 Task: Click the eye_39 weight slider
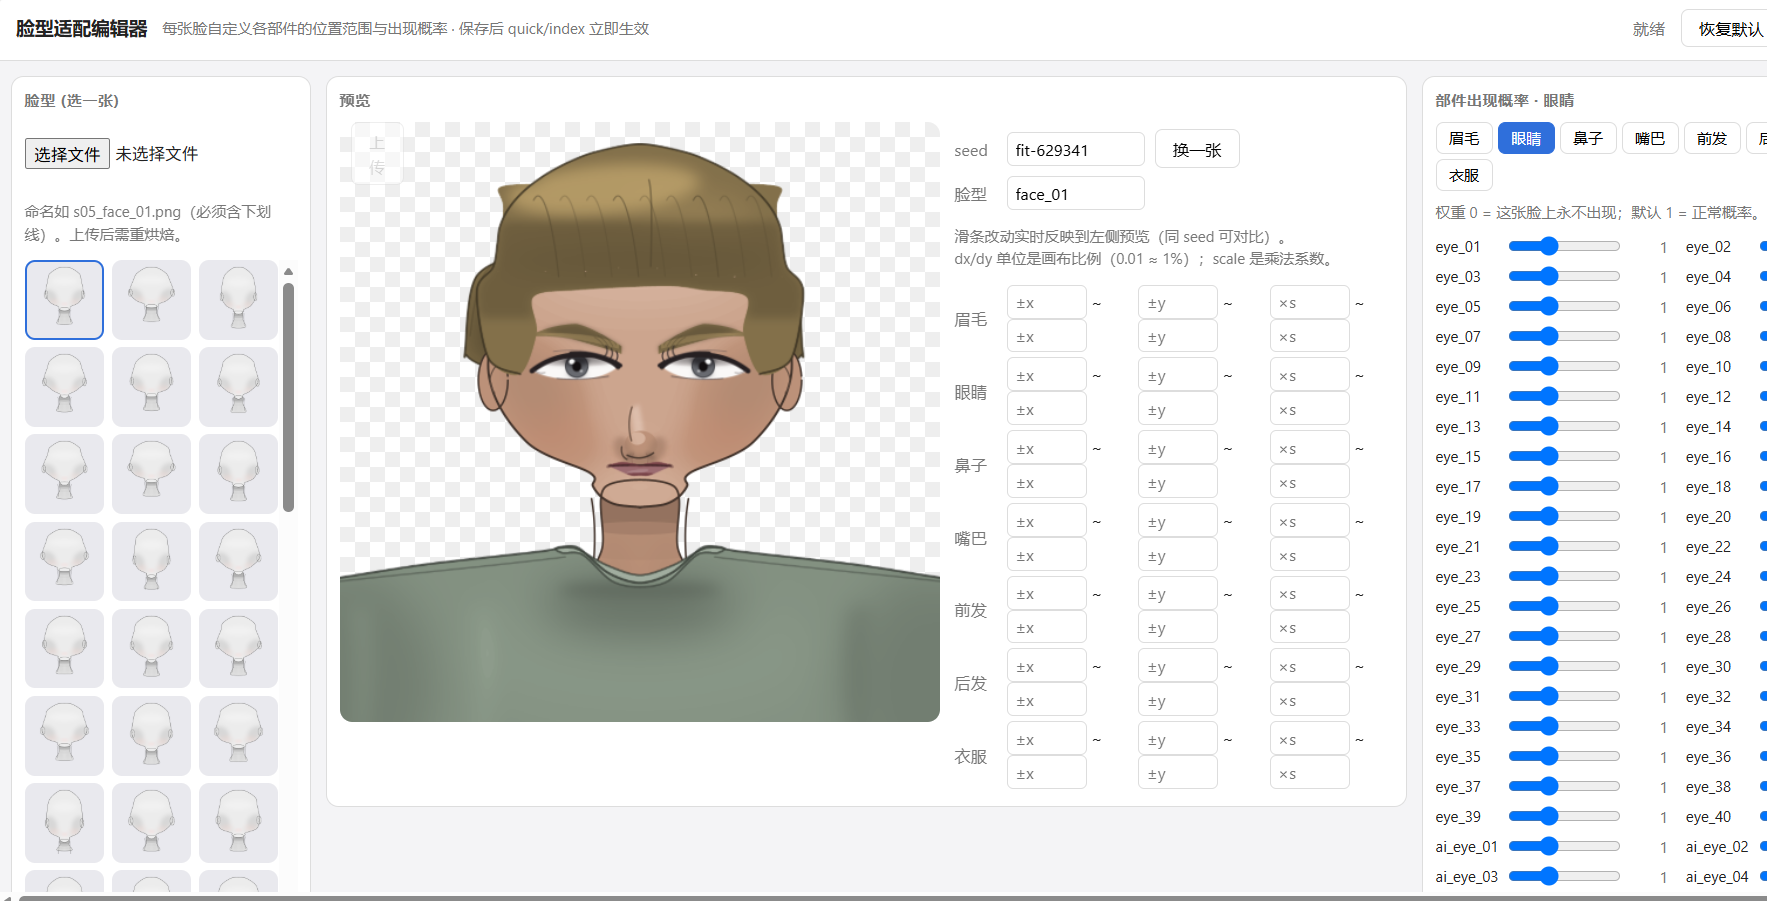click(1564, 816)
